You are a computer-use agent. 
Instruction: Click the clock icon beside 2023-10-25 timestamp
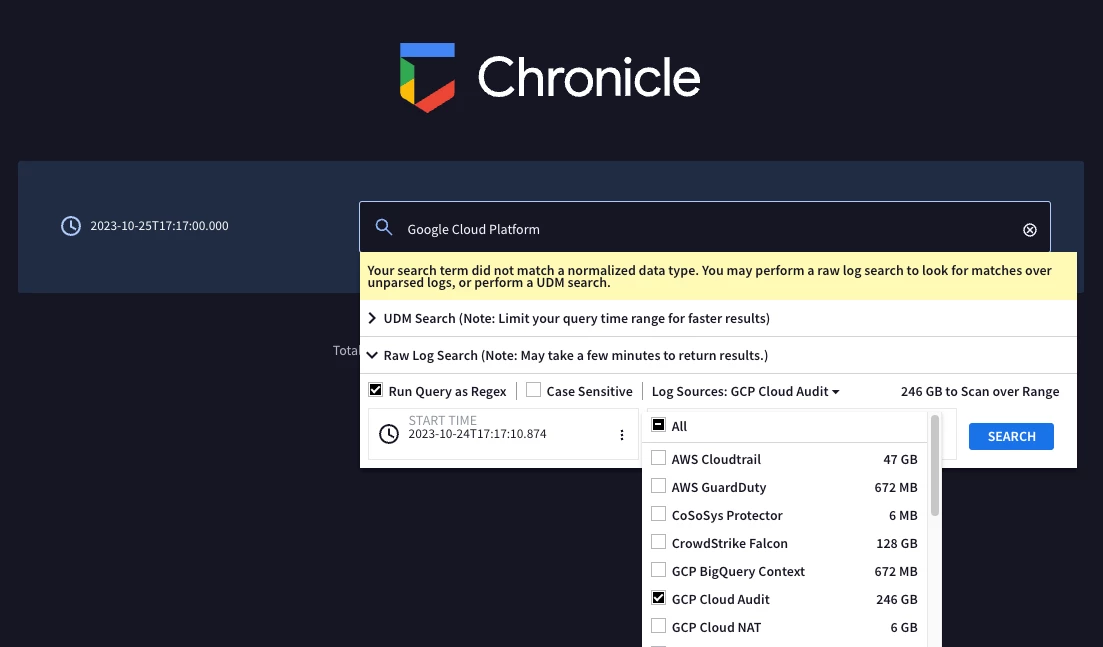point(70,226)
